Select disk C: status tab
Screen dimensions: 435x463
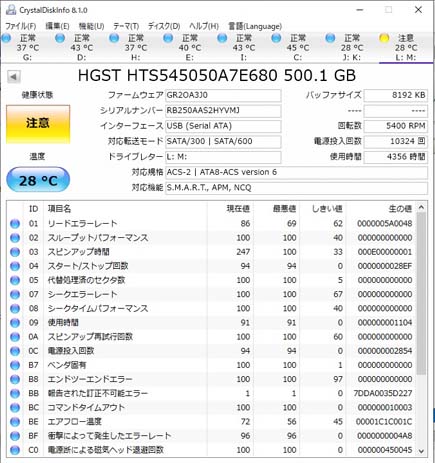[x=297, y=47]
